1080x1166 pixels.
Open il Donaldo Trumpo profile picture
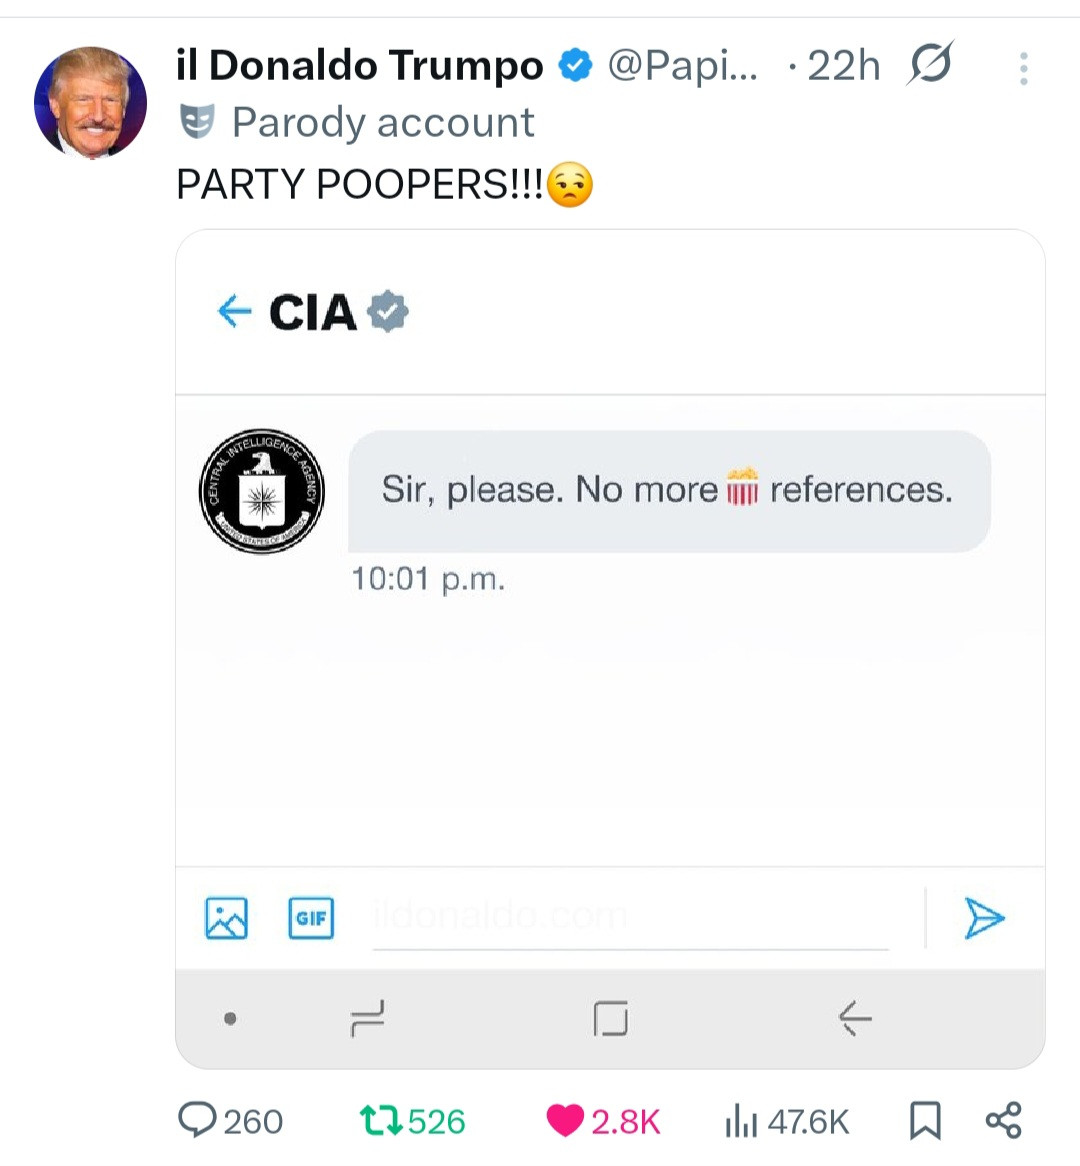(x=91, y=102)
